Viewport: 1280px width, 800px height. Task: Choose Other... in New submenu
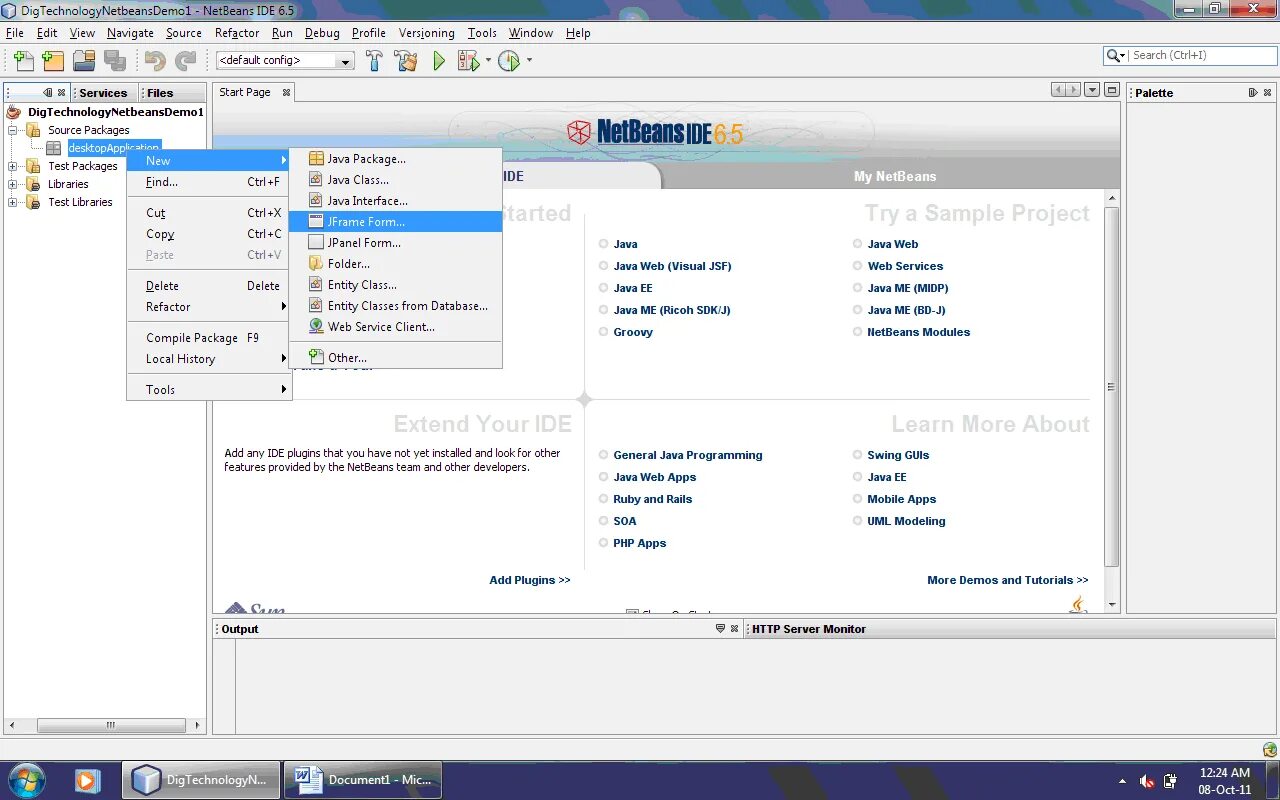point(395,358)
